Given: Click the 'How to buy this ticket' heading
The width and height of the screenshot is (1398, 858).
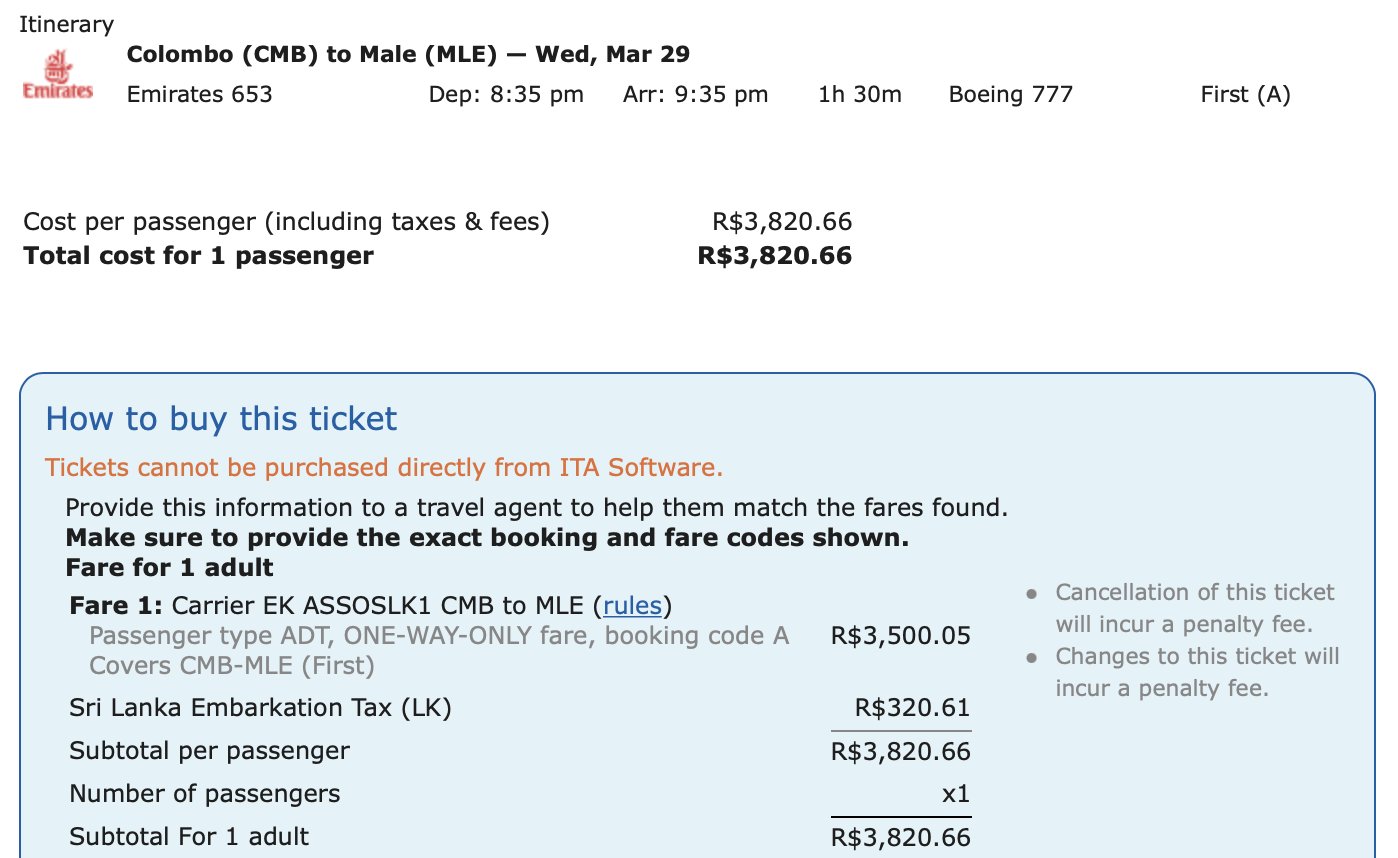Looking at the screenshot, I should pyautogui.click(x=221, y=419).
